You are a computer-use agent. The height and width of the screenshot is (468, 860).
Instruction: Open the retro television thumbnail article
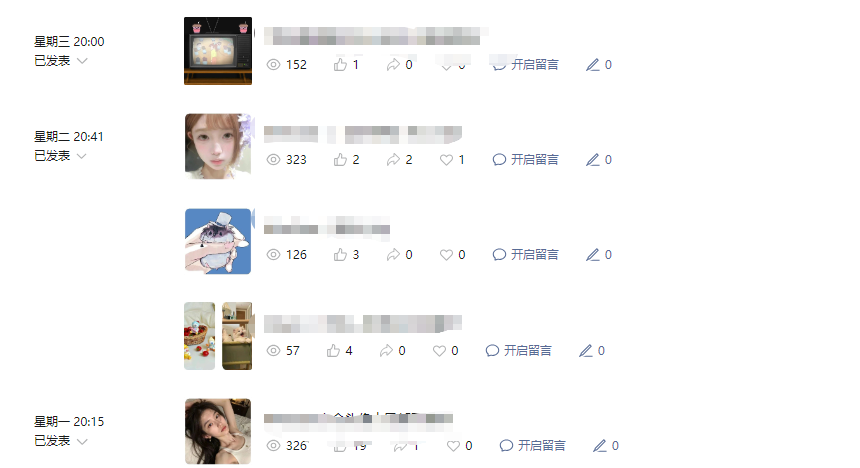[218, 51]
